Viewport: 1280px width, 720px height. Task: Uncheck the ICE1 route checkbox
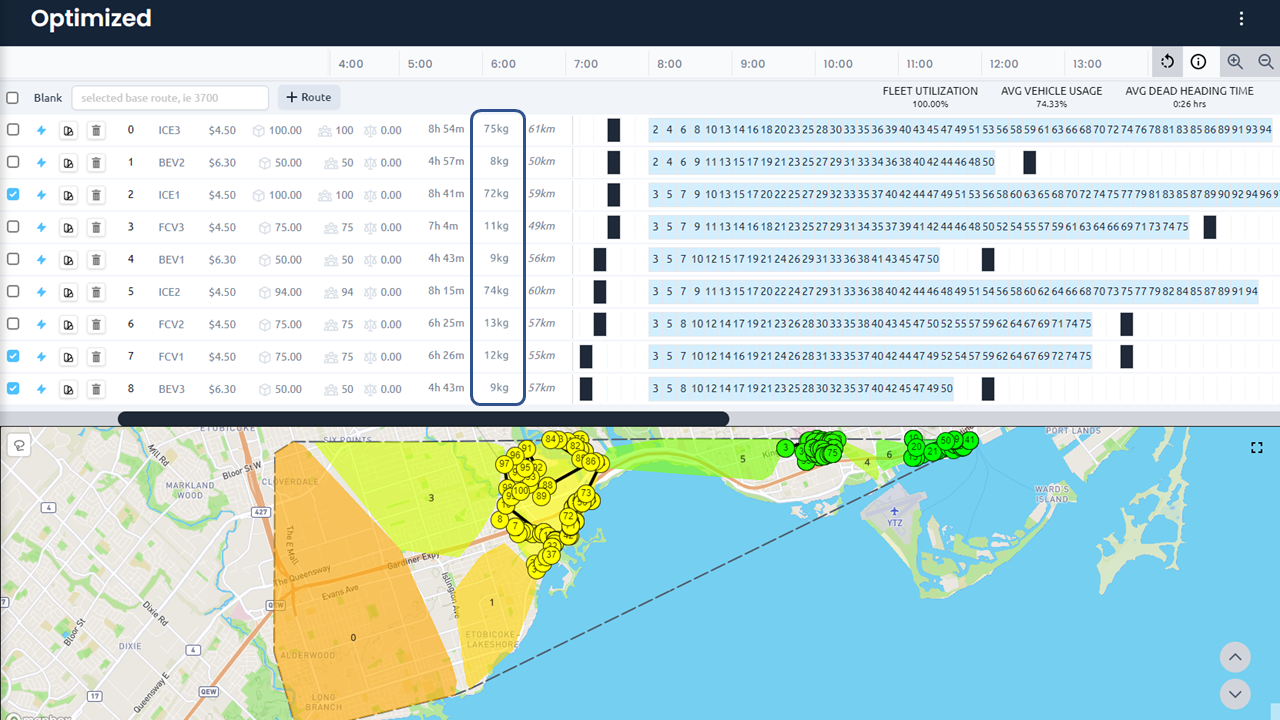pyautogui.click(x=13, y=194)
